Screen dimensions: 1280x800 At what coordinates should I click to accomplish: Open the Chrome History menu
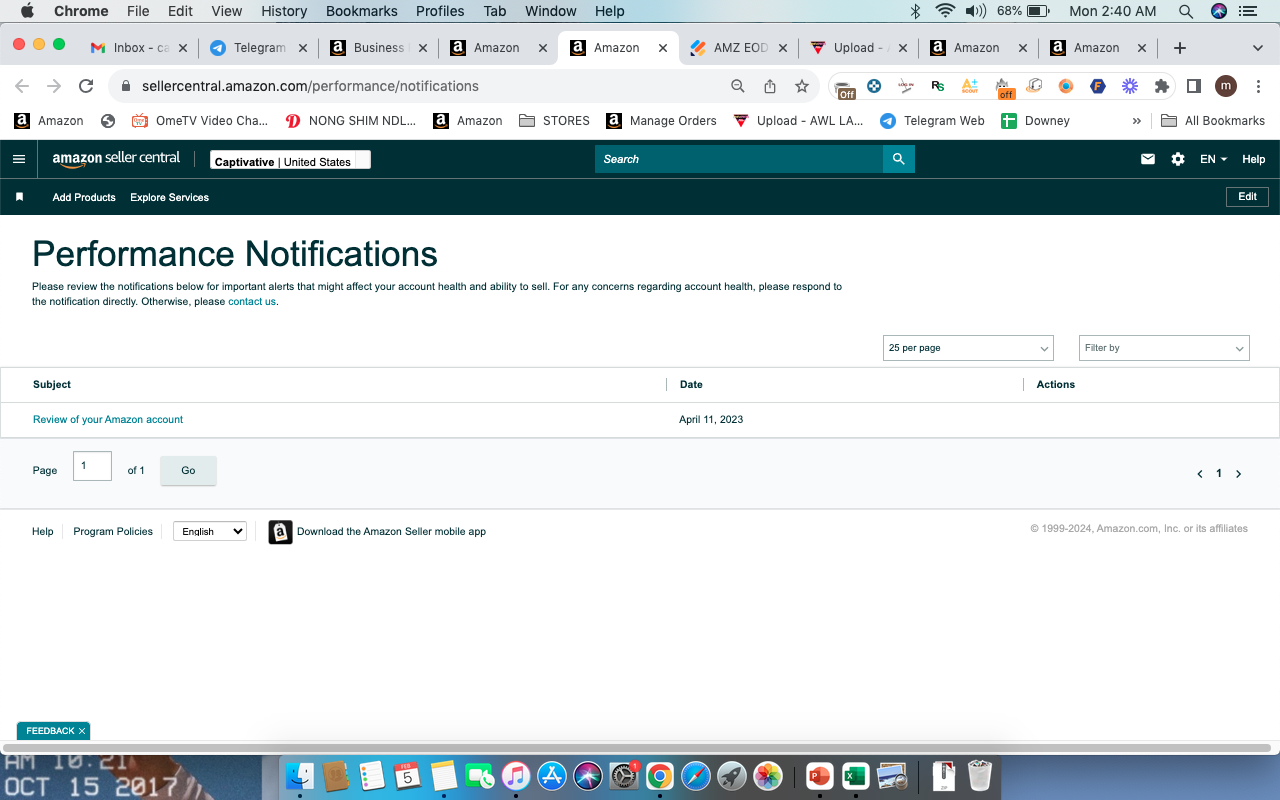click(x=284, y=11)
